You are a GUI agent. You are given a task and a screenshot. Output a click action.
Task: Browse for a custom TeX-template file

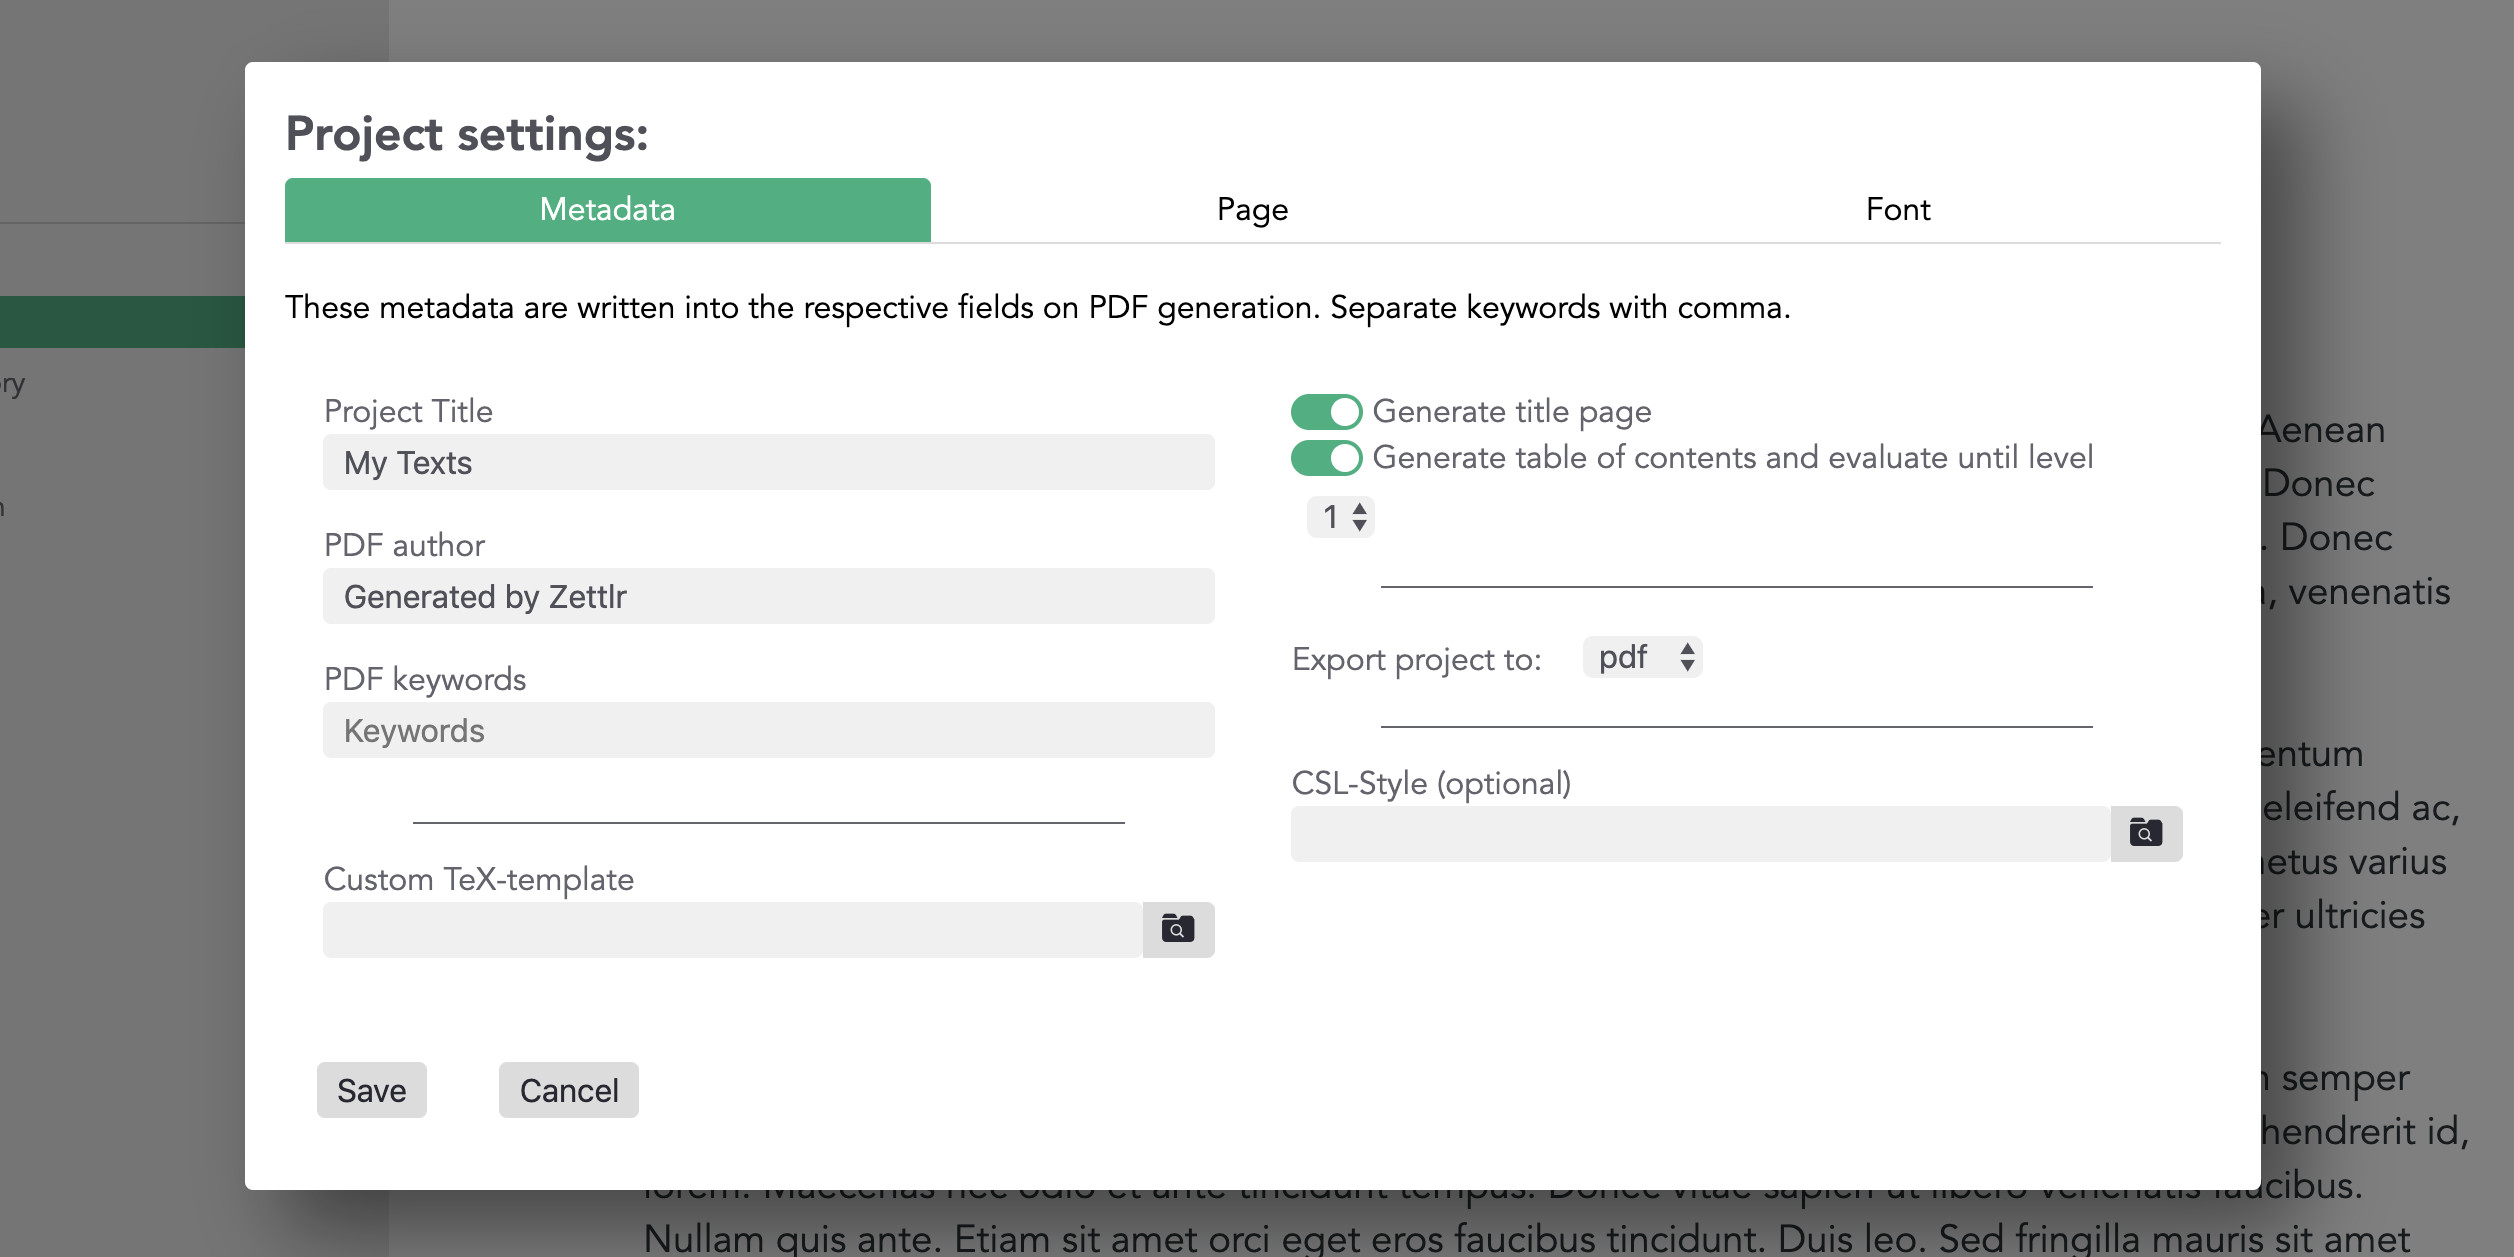point(1178,929)
